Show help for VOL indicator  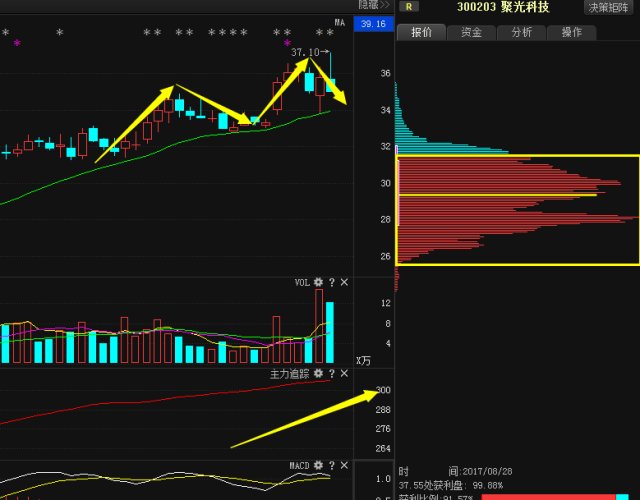pyautogui.click(x=331, y=282)
